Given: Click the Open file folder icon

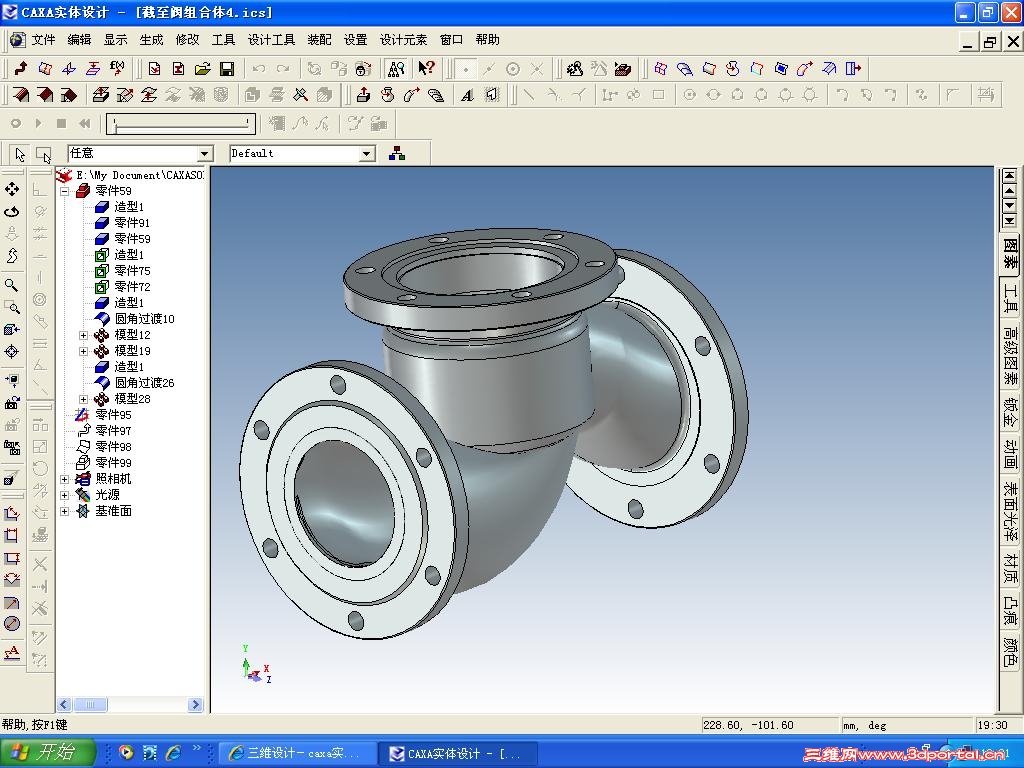Looking at the screenshot, I should pyautogui.click(x=202, y=69).
